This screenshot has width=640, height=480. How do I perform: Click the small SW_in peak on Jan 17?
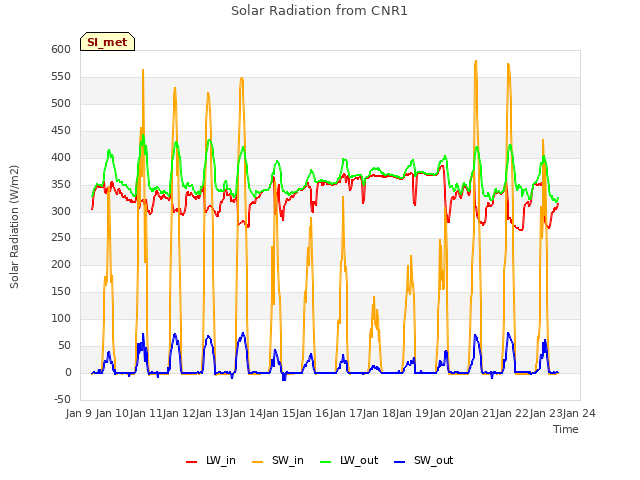pyautogui.click(x=373, y=298)
